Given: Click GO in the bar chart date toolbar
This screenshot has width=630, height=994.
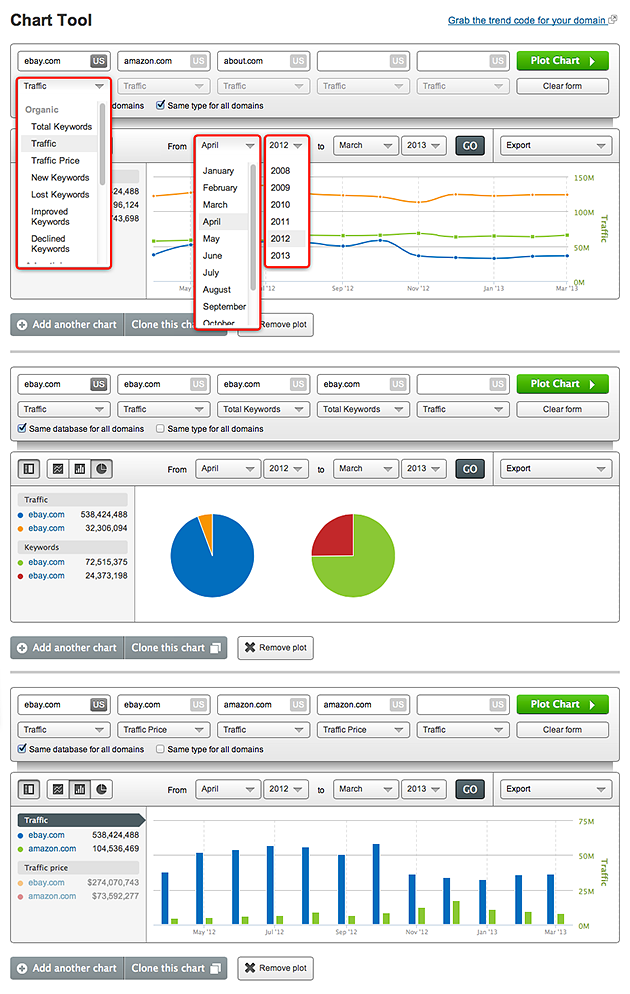Looking at the screenshot, I should (x=470, y=789).
